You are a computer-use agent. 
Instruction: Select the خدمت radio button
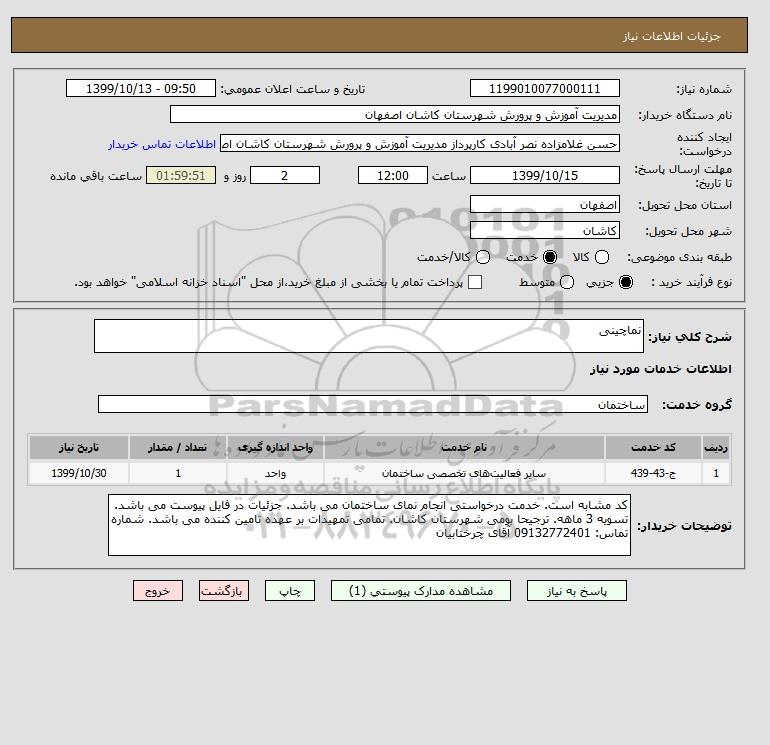pos(550,257)
